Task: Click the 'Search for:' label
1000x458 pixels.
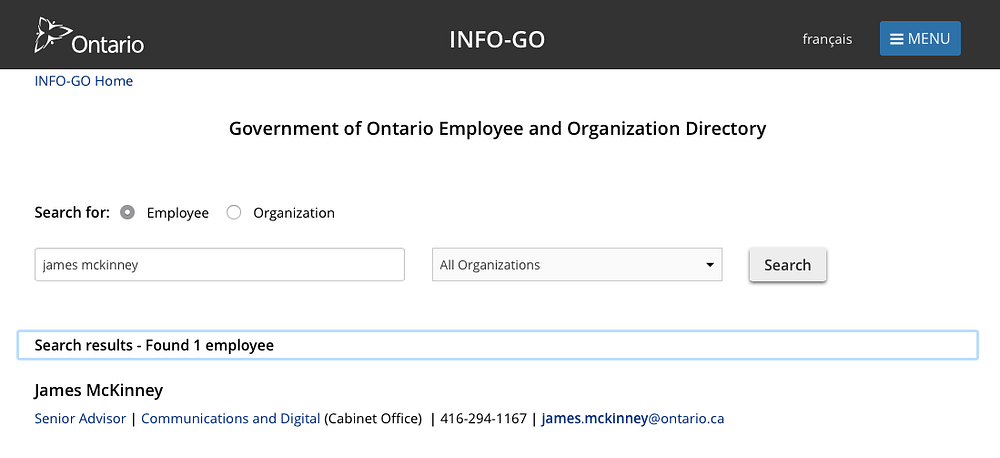Action: tap(72, 212)
